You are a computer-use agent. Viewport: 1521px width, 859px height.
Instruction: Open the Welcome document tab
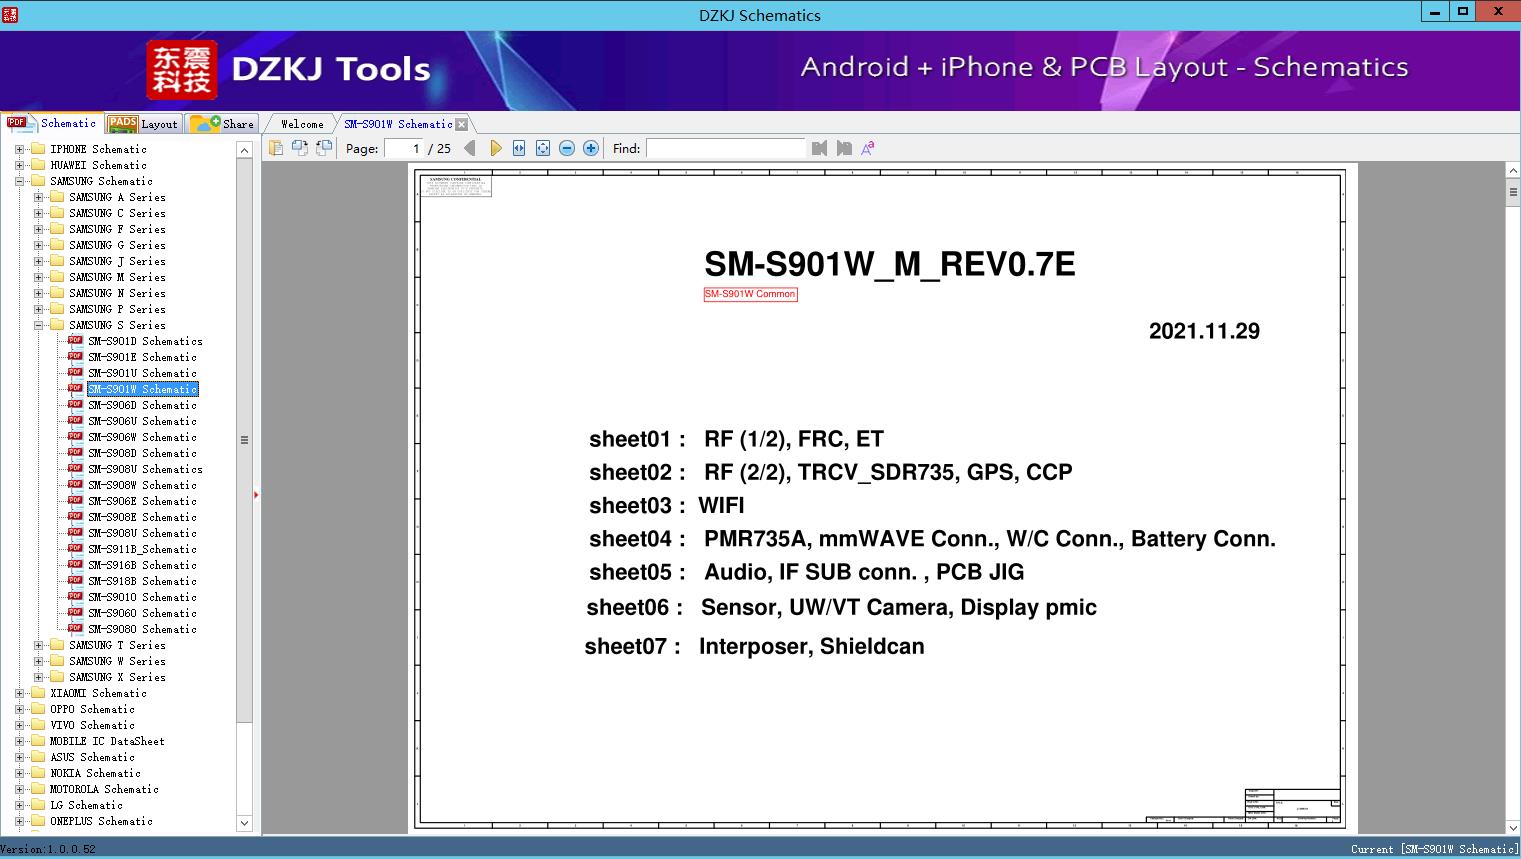pos(302,124)
